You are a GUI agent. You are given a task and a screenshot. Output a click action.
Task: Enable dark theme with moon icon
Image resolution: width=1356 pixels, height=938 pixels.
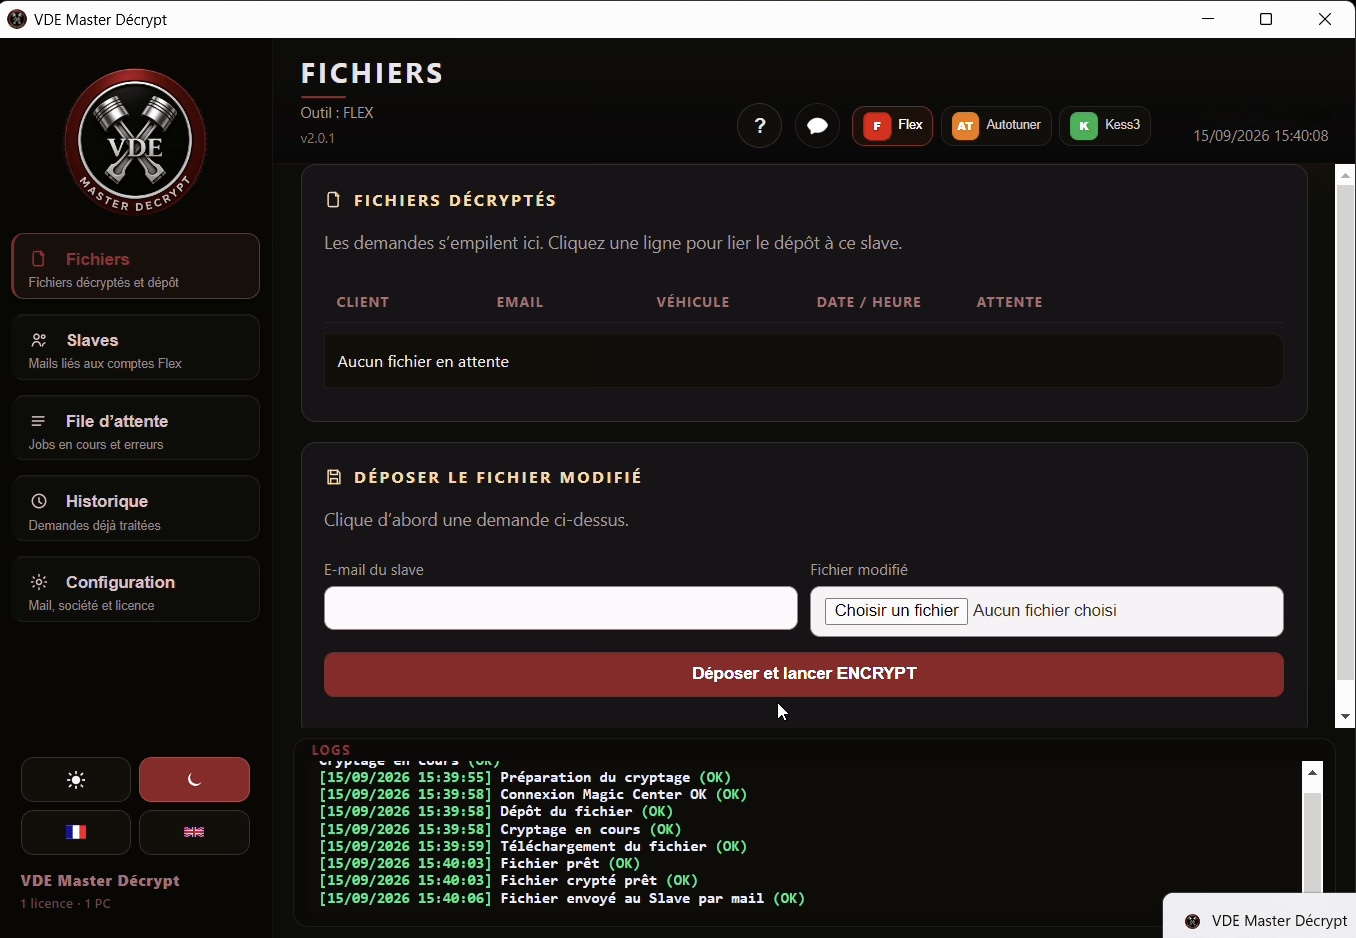[x=195, y=780]
